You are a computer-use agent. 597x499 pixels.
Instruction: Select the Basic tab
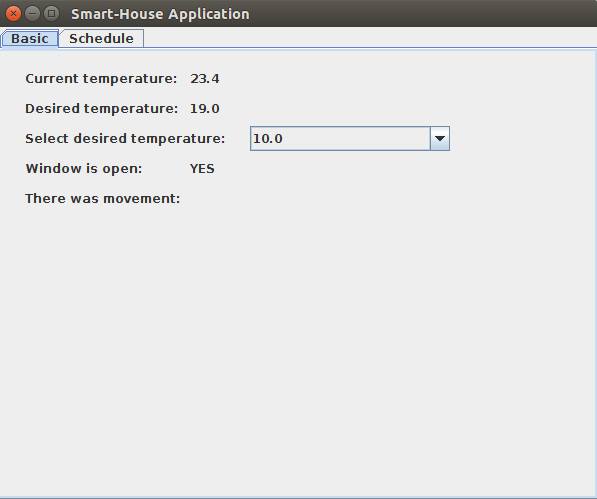coord(30,38)
